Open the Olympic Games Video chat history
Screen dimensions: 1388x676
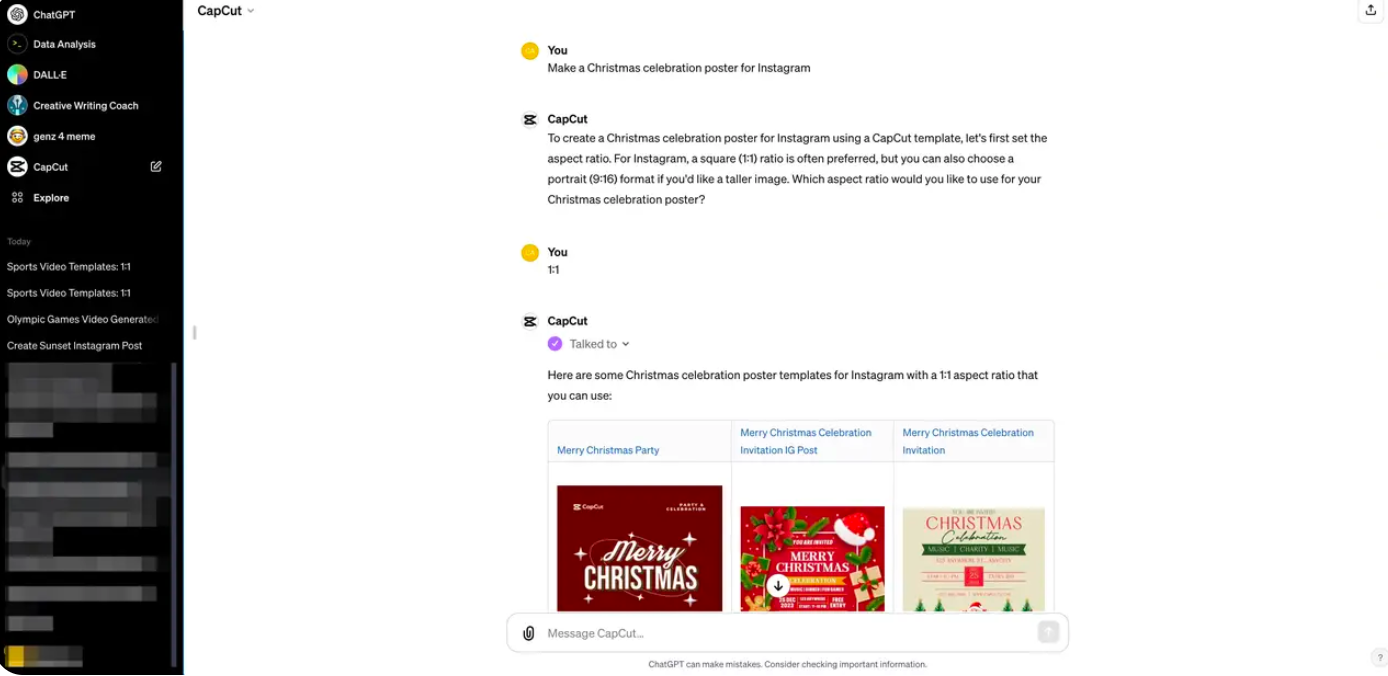(x=83, y=319)
